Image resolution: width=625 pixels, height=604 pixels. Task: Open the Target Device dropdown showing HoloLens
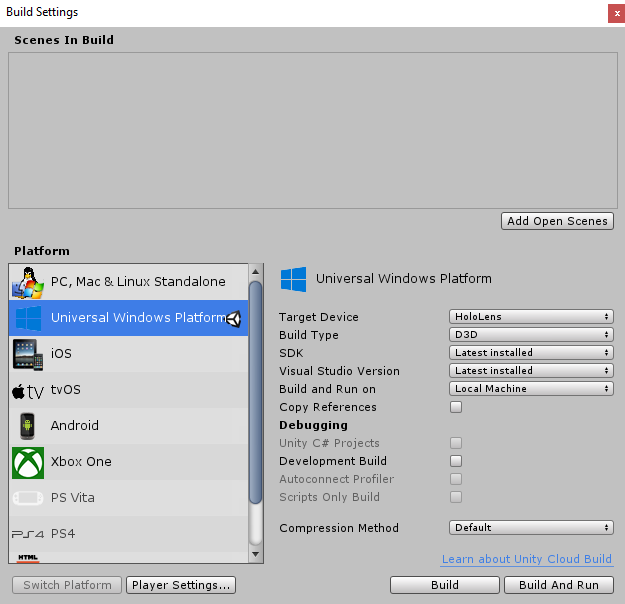(531, 317)
